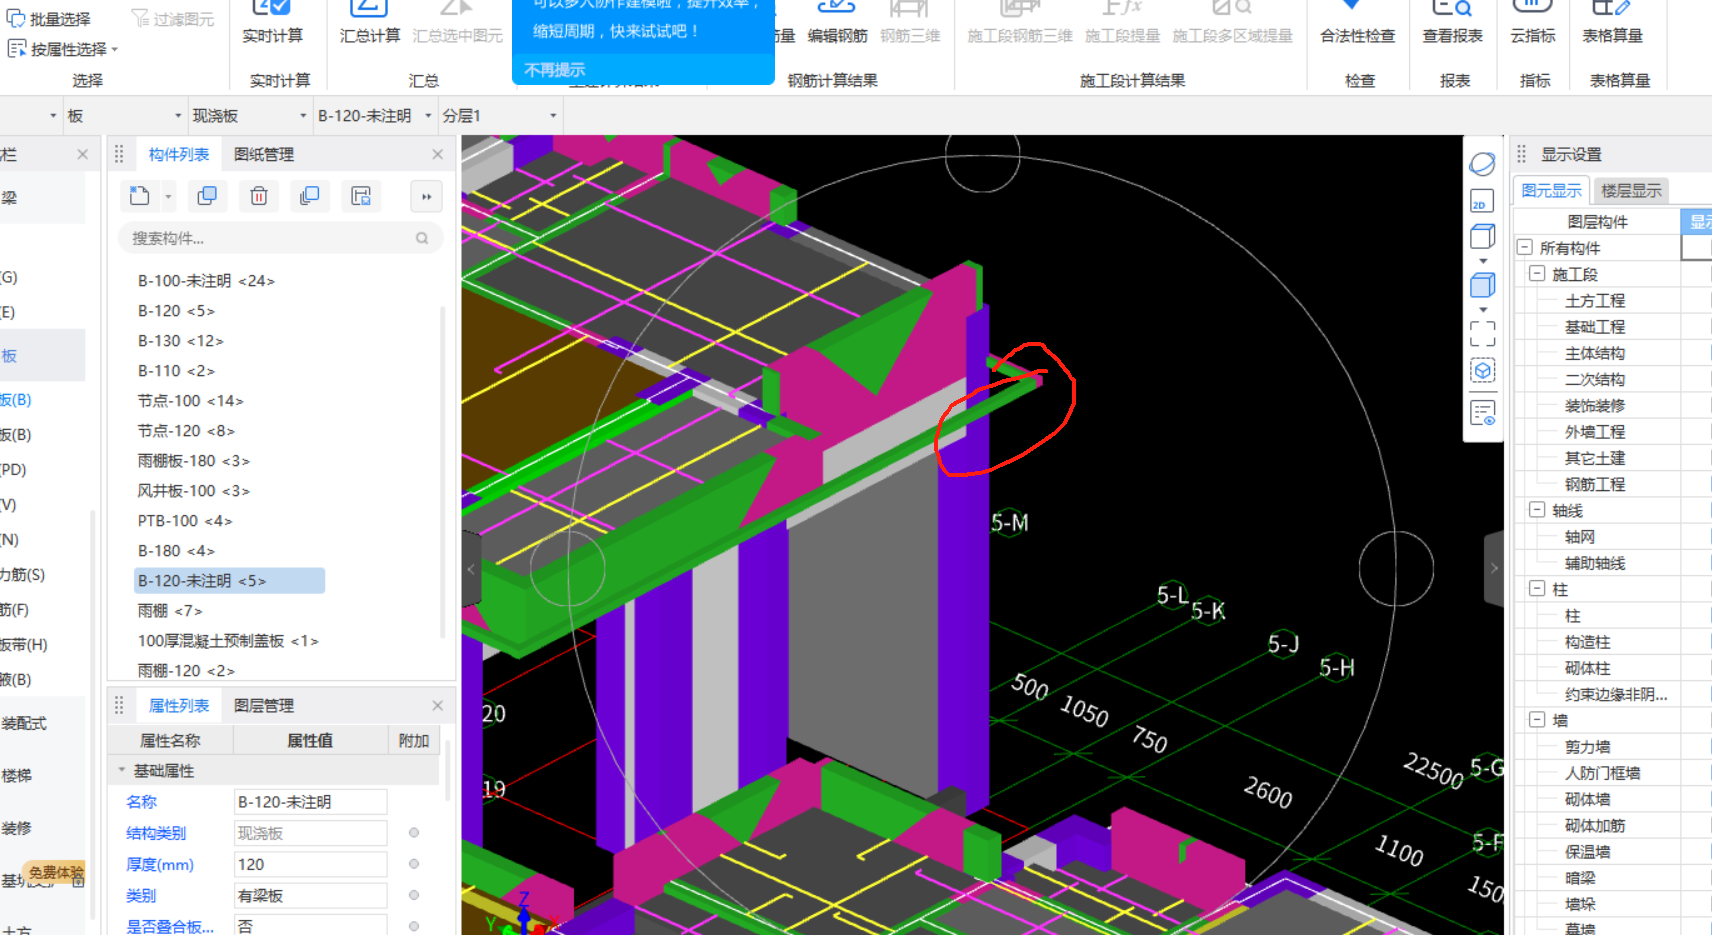The image size is (1712, 935).
Task: Switch to 楼层显示 tab
Action: [x=1631, y=190]
